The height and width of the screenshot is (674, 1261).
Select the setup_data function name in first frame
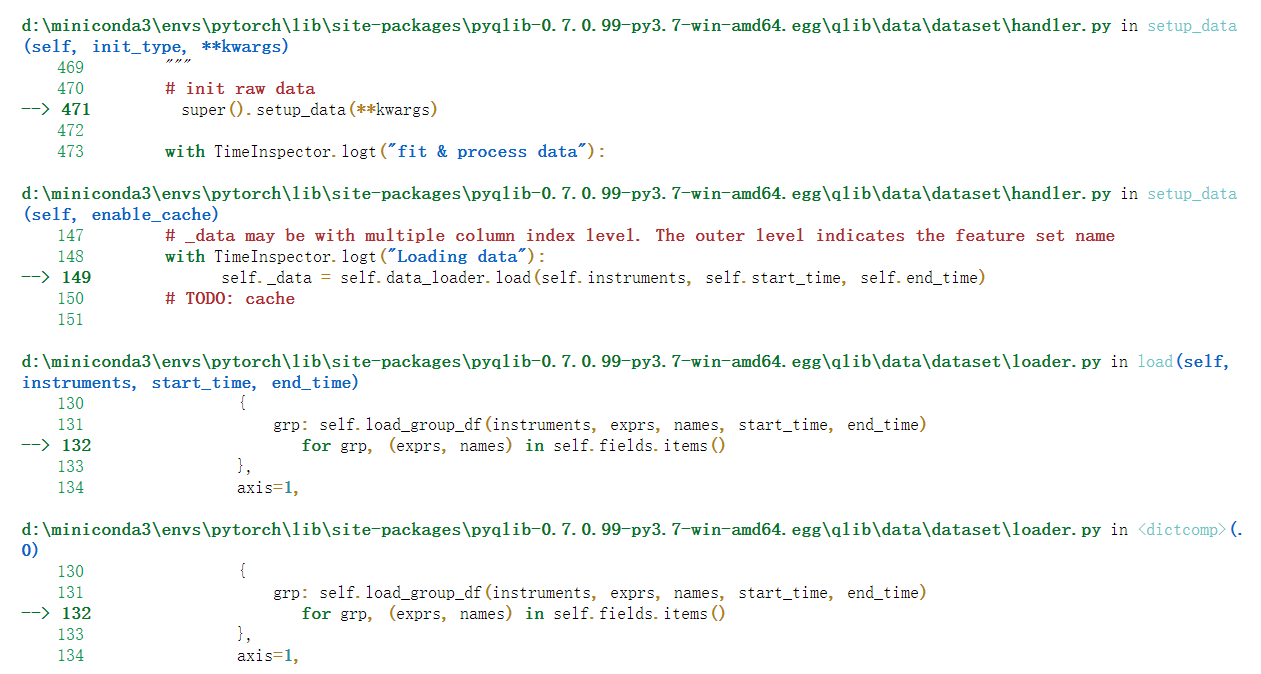click(x=1190, y=25)
